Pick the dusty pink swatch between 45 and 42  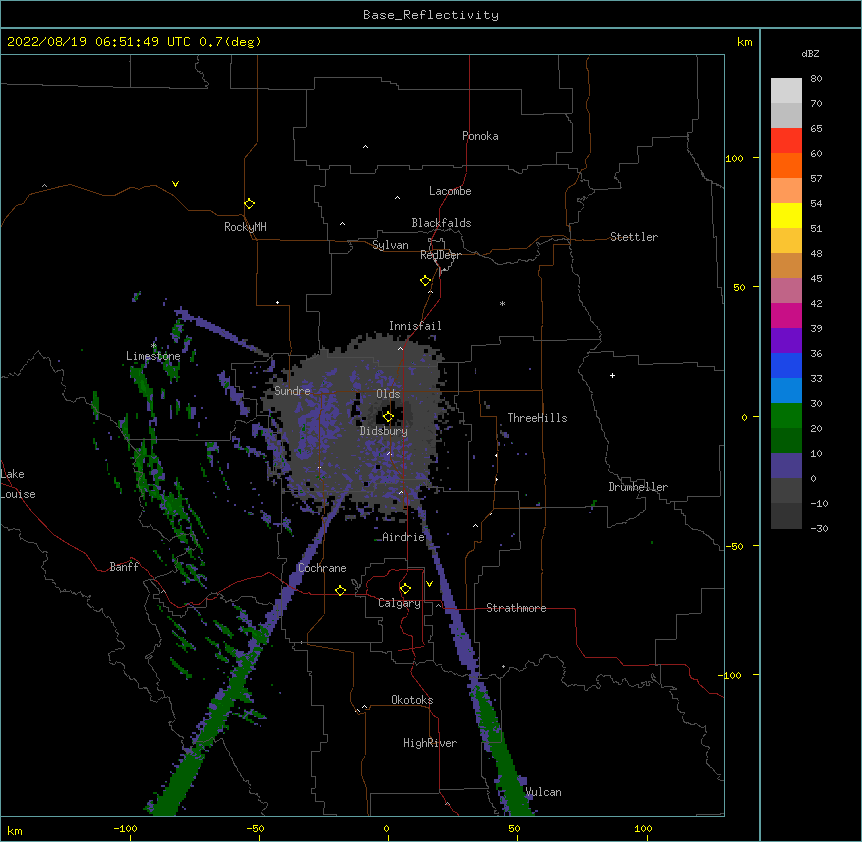point(786,291)
